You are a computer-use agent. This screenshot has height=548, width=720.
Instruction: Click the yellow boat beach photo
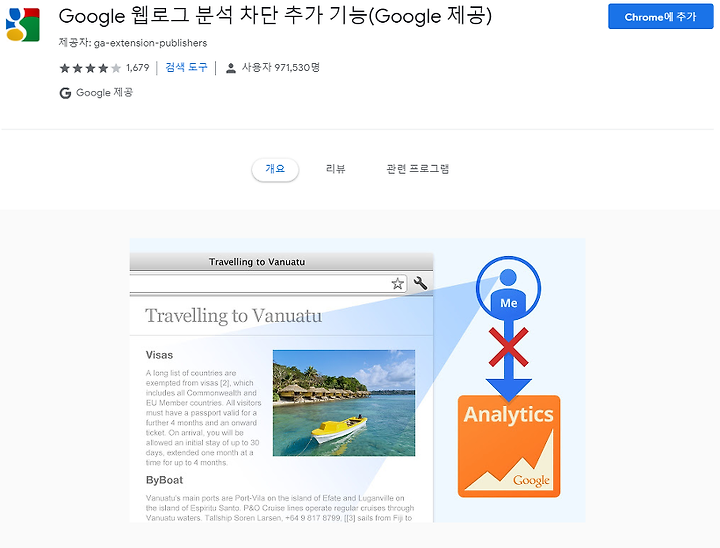pos(344,403)
